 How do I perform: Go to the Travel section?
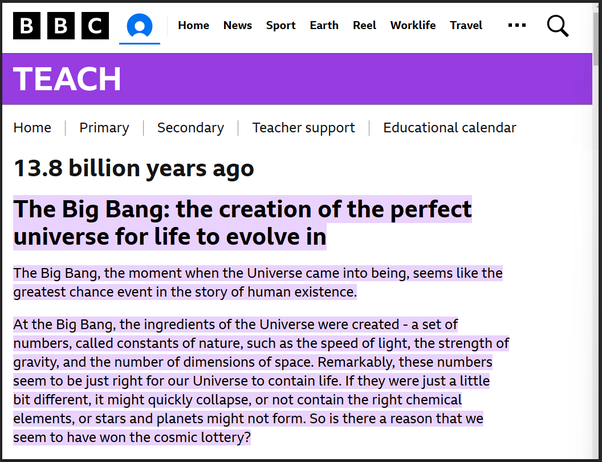[466, 26]
